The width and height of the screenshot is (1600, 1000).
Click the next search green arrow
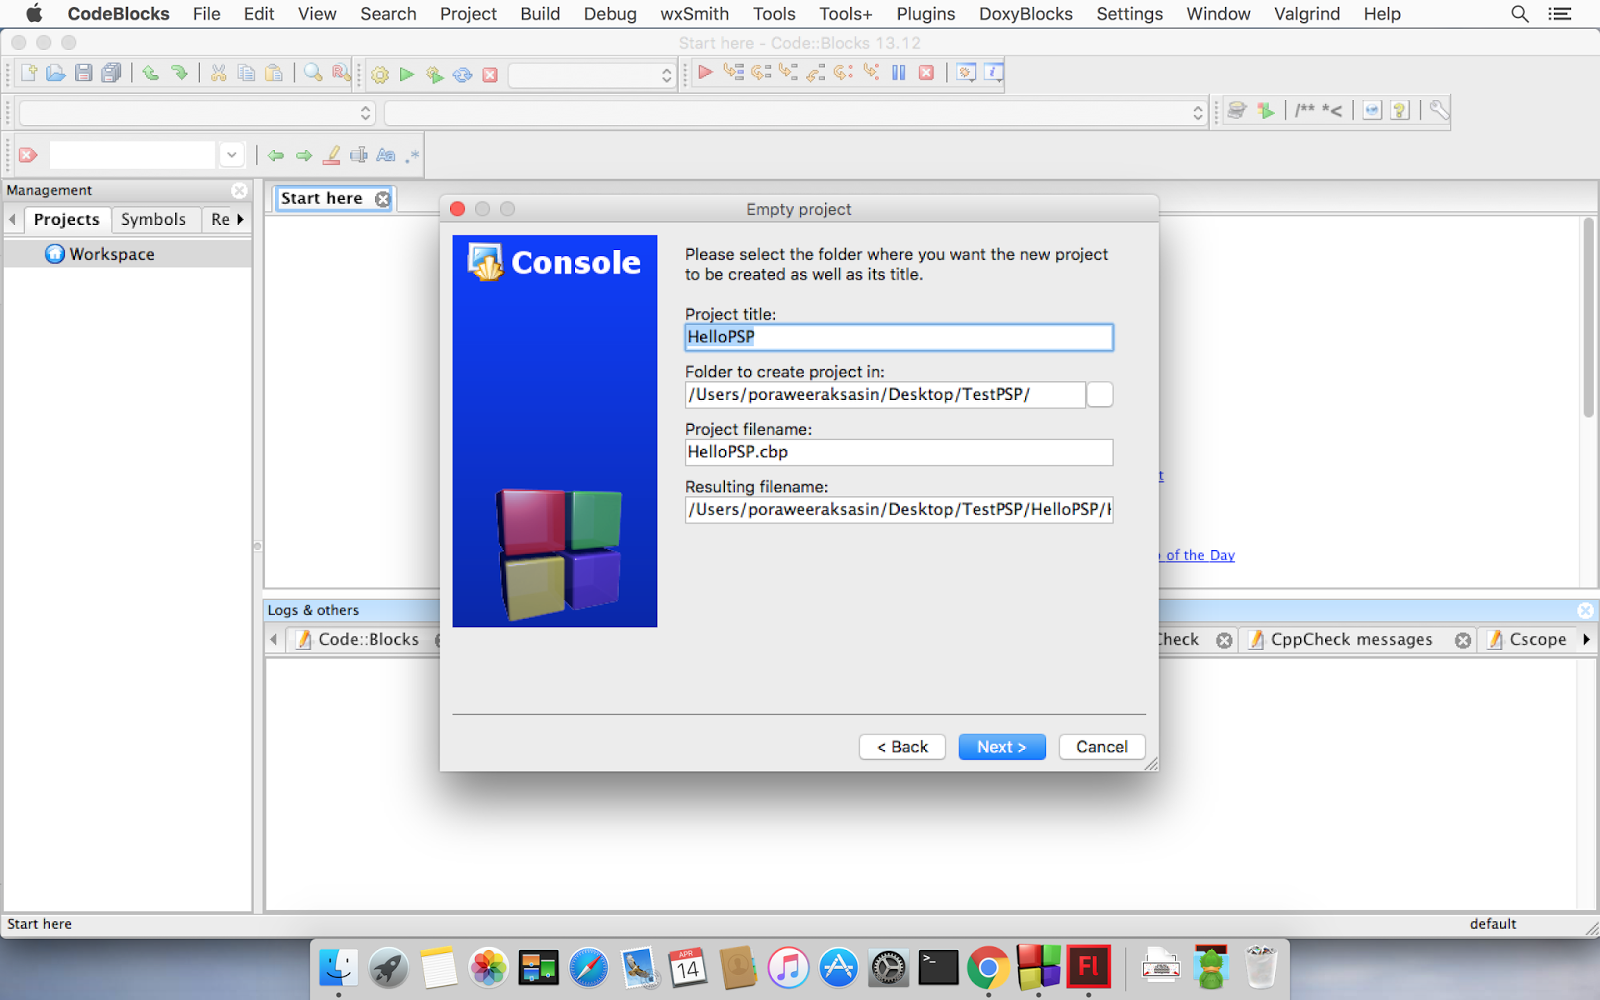(x=304, y=155)
